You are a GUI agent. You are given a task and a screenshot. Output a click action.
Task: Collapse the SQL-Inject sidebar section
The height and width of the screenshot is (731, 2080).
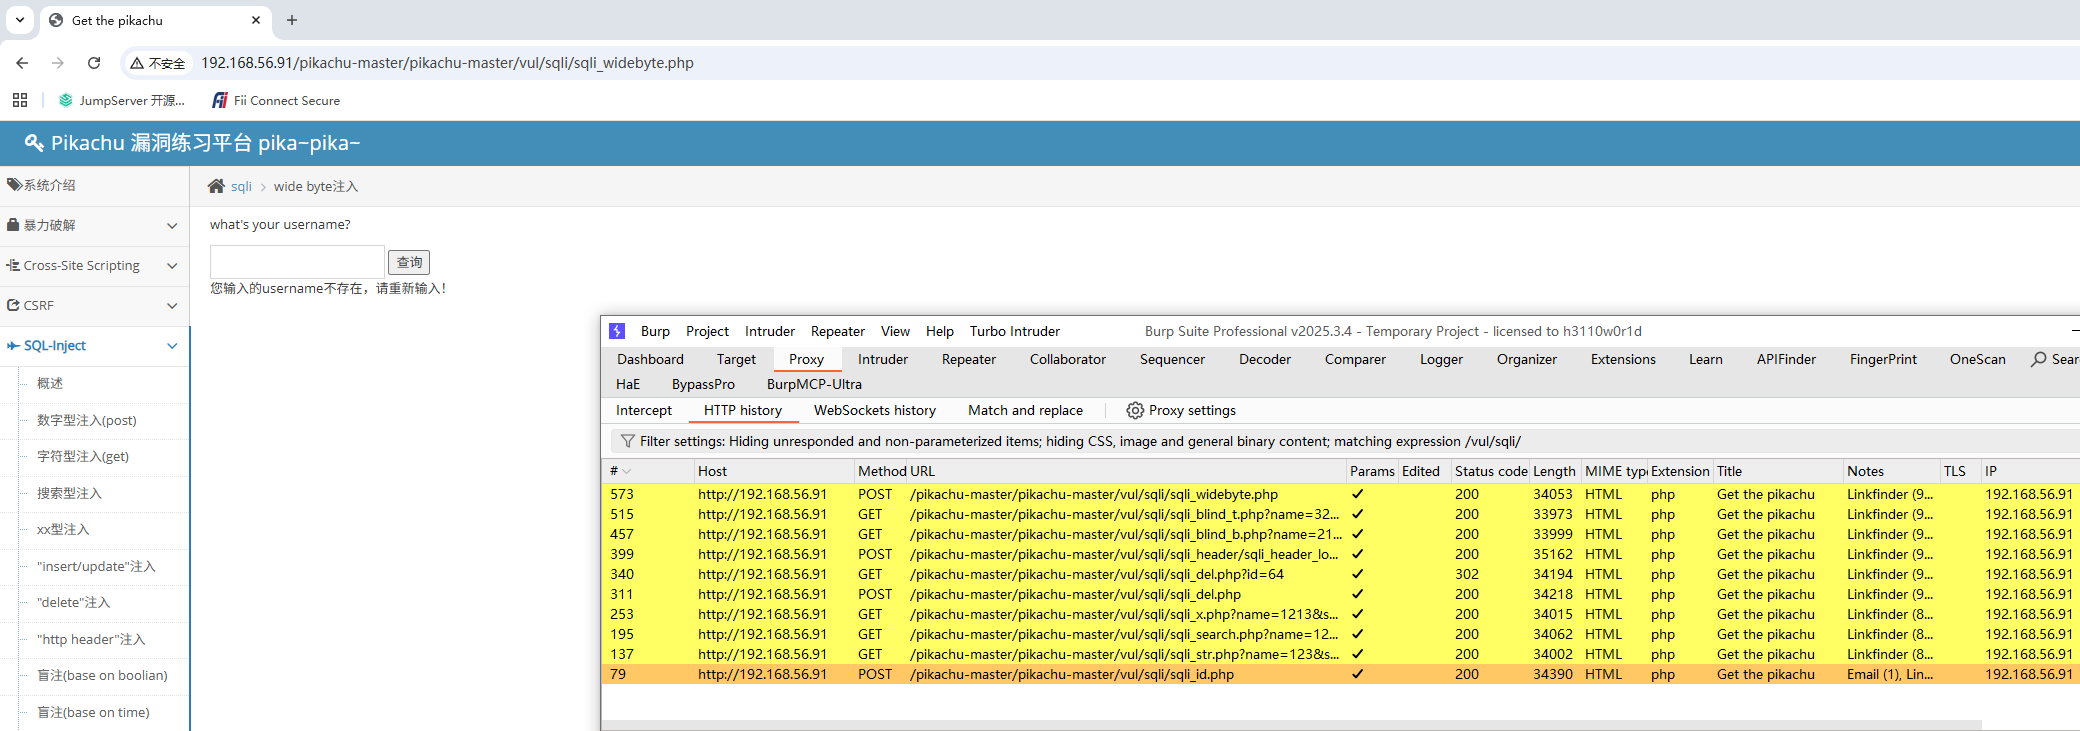point(94,345)
